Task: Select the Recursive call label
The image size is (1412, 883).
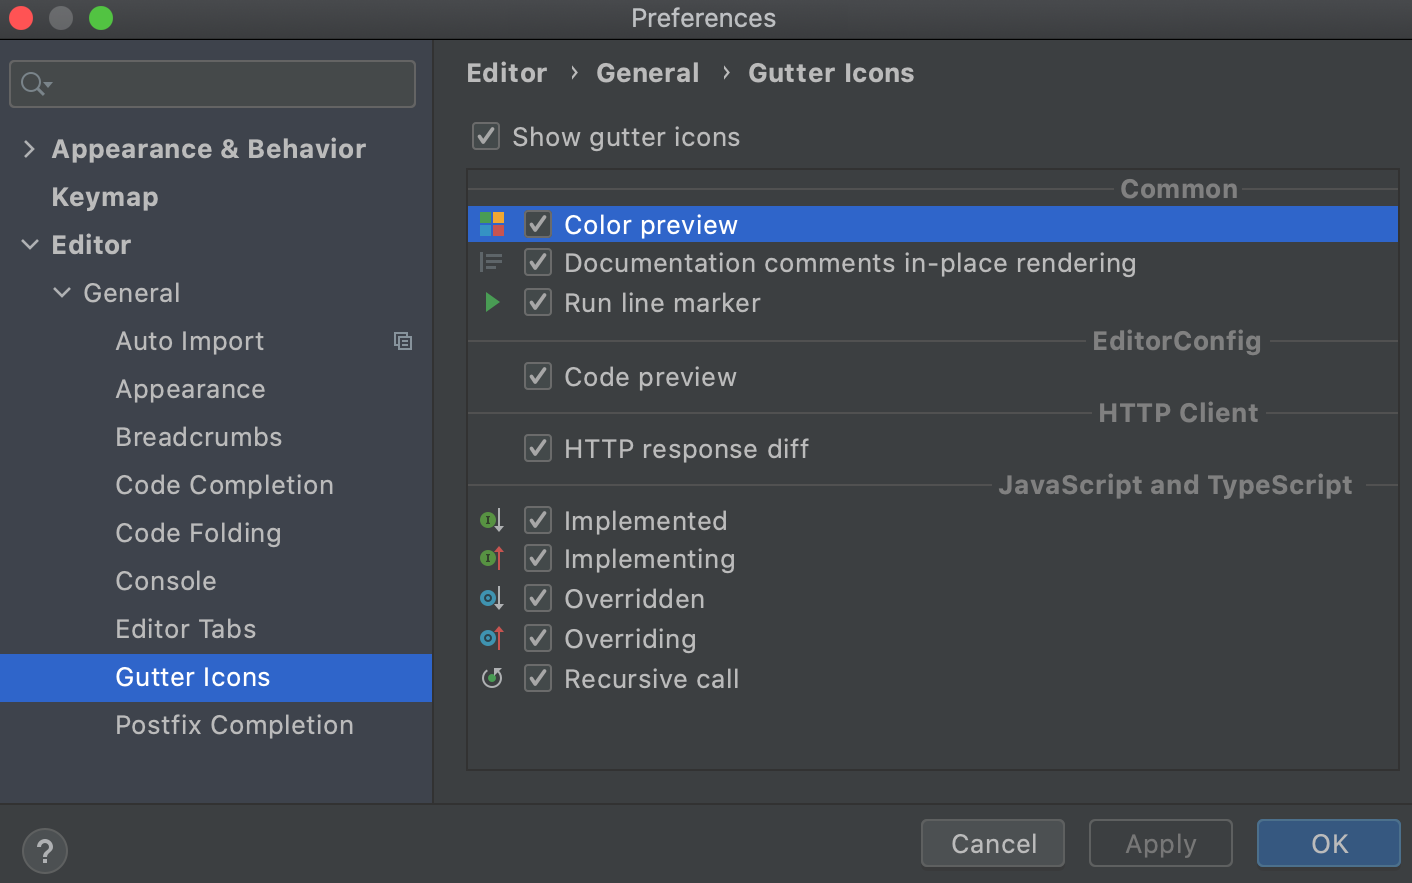Action: 652,679
